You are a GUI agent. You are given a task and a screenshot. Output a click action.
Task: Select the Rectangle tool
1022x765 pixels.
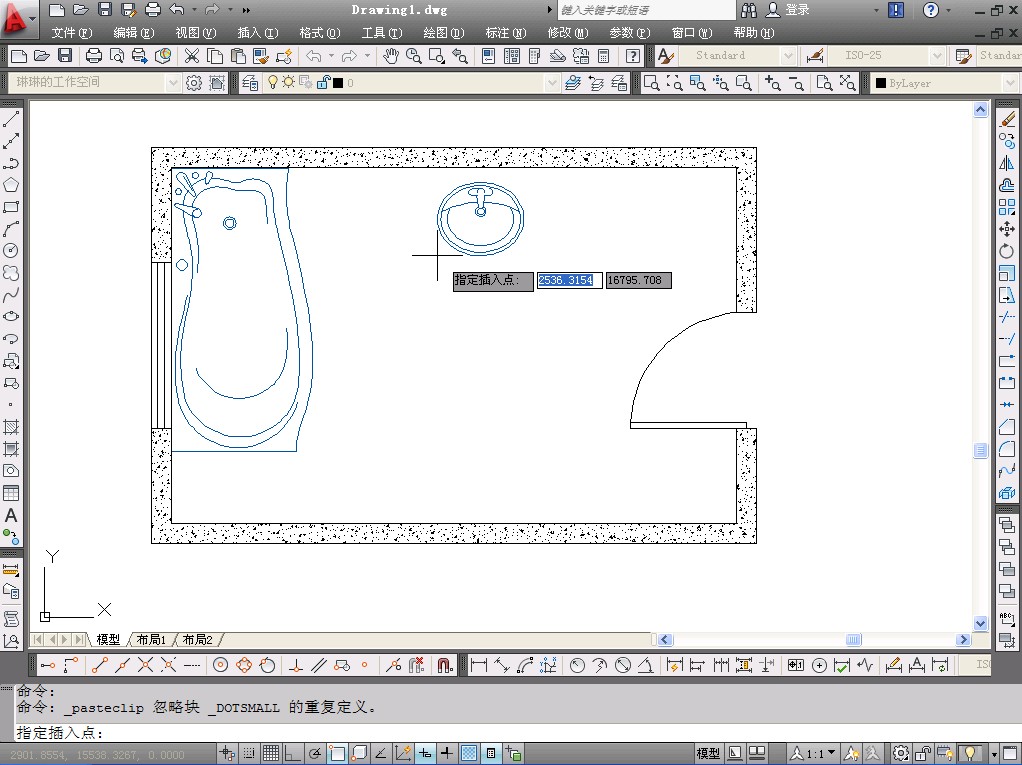pos(11,207)
